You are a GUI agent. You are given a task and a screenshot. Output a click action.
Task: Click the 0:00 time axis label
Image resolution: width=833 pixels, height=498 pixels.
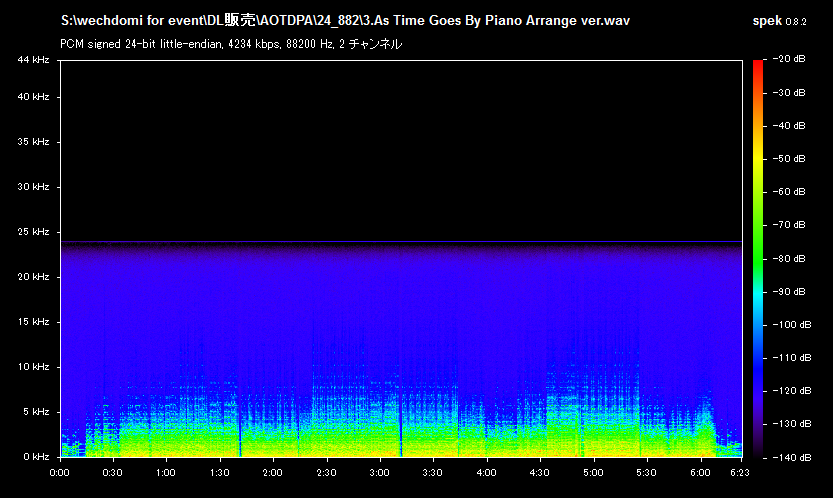coord(60,473)
